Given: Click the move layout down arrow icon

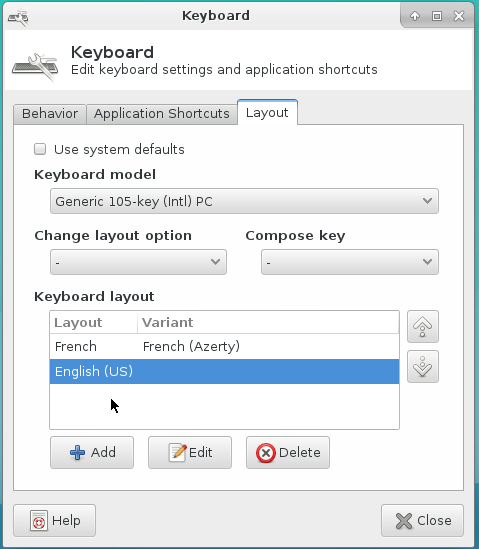Looking at the screenshot, I should 423,366.
